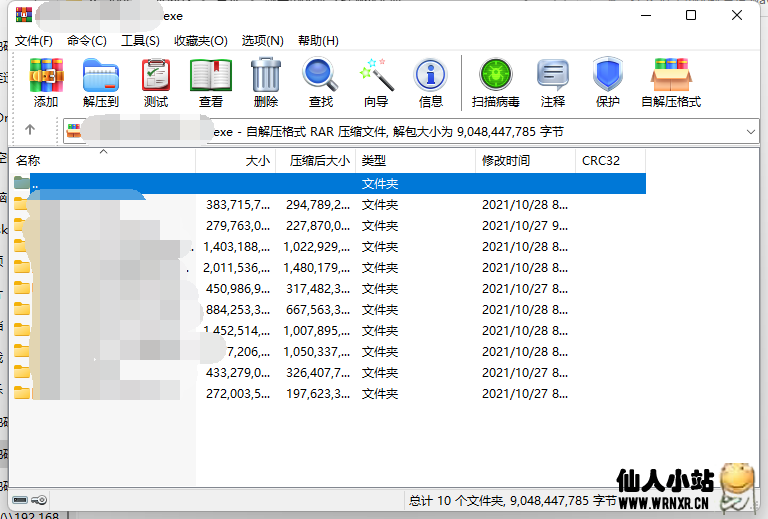The height and width of the screenshot is (519, 768).
Task: Click the 保护 (Protect) shield icon
Action: (x=607, y=82)
